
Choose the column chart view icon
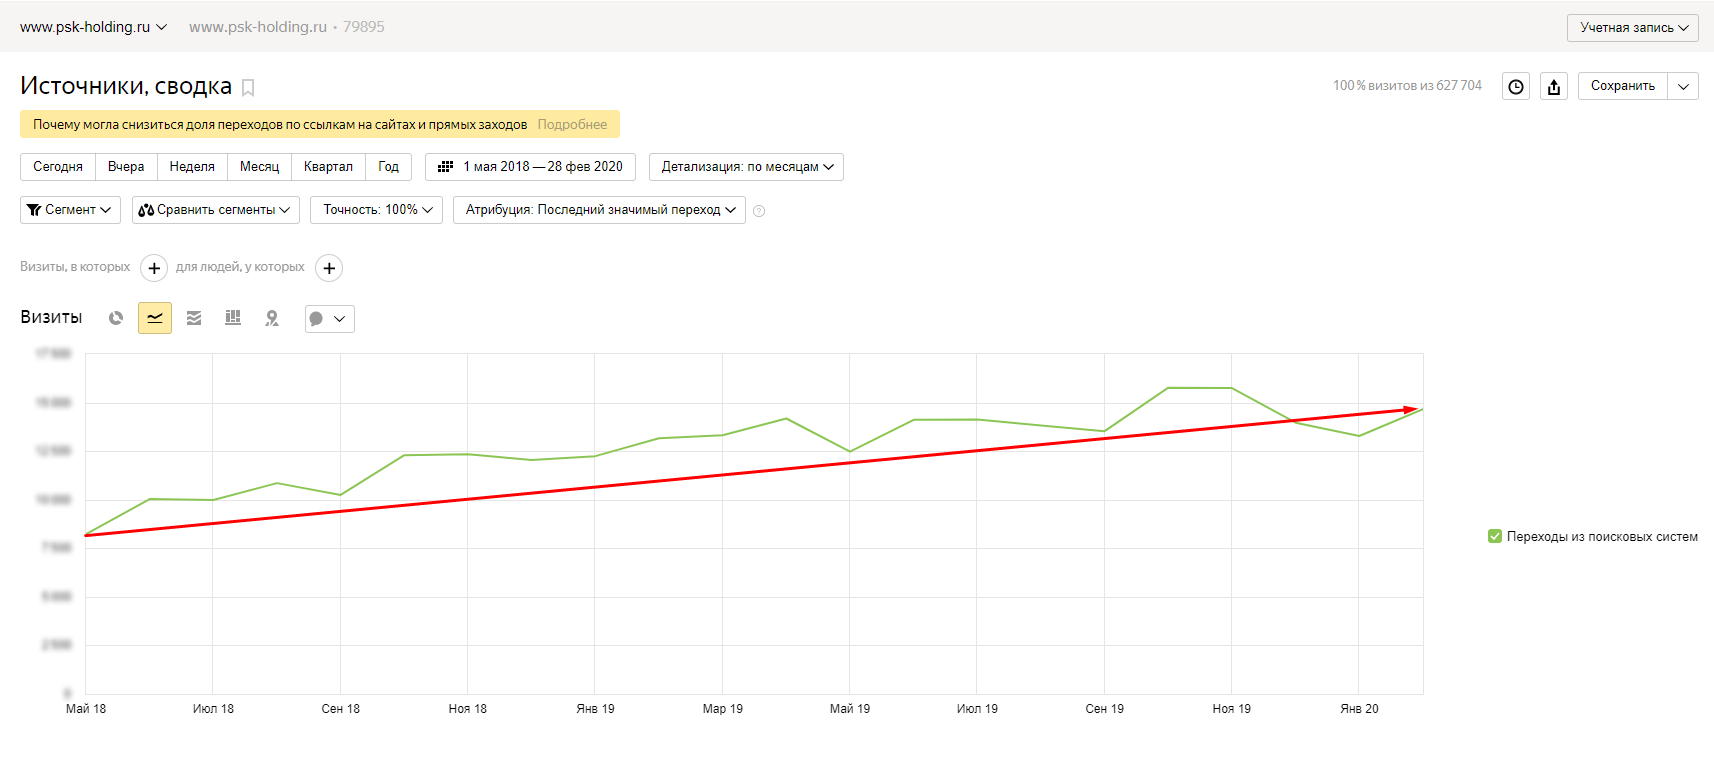pos(233,318)
